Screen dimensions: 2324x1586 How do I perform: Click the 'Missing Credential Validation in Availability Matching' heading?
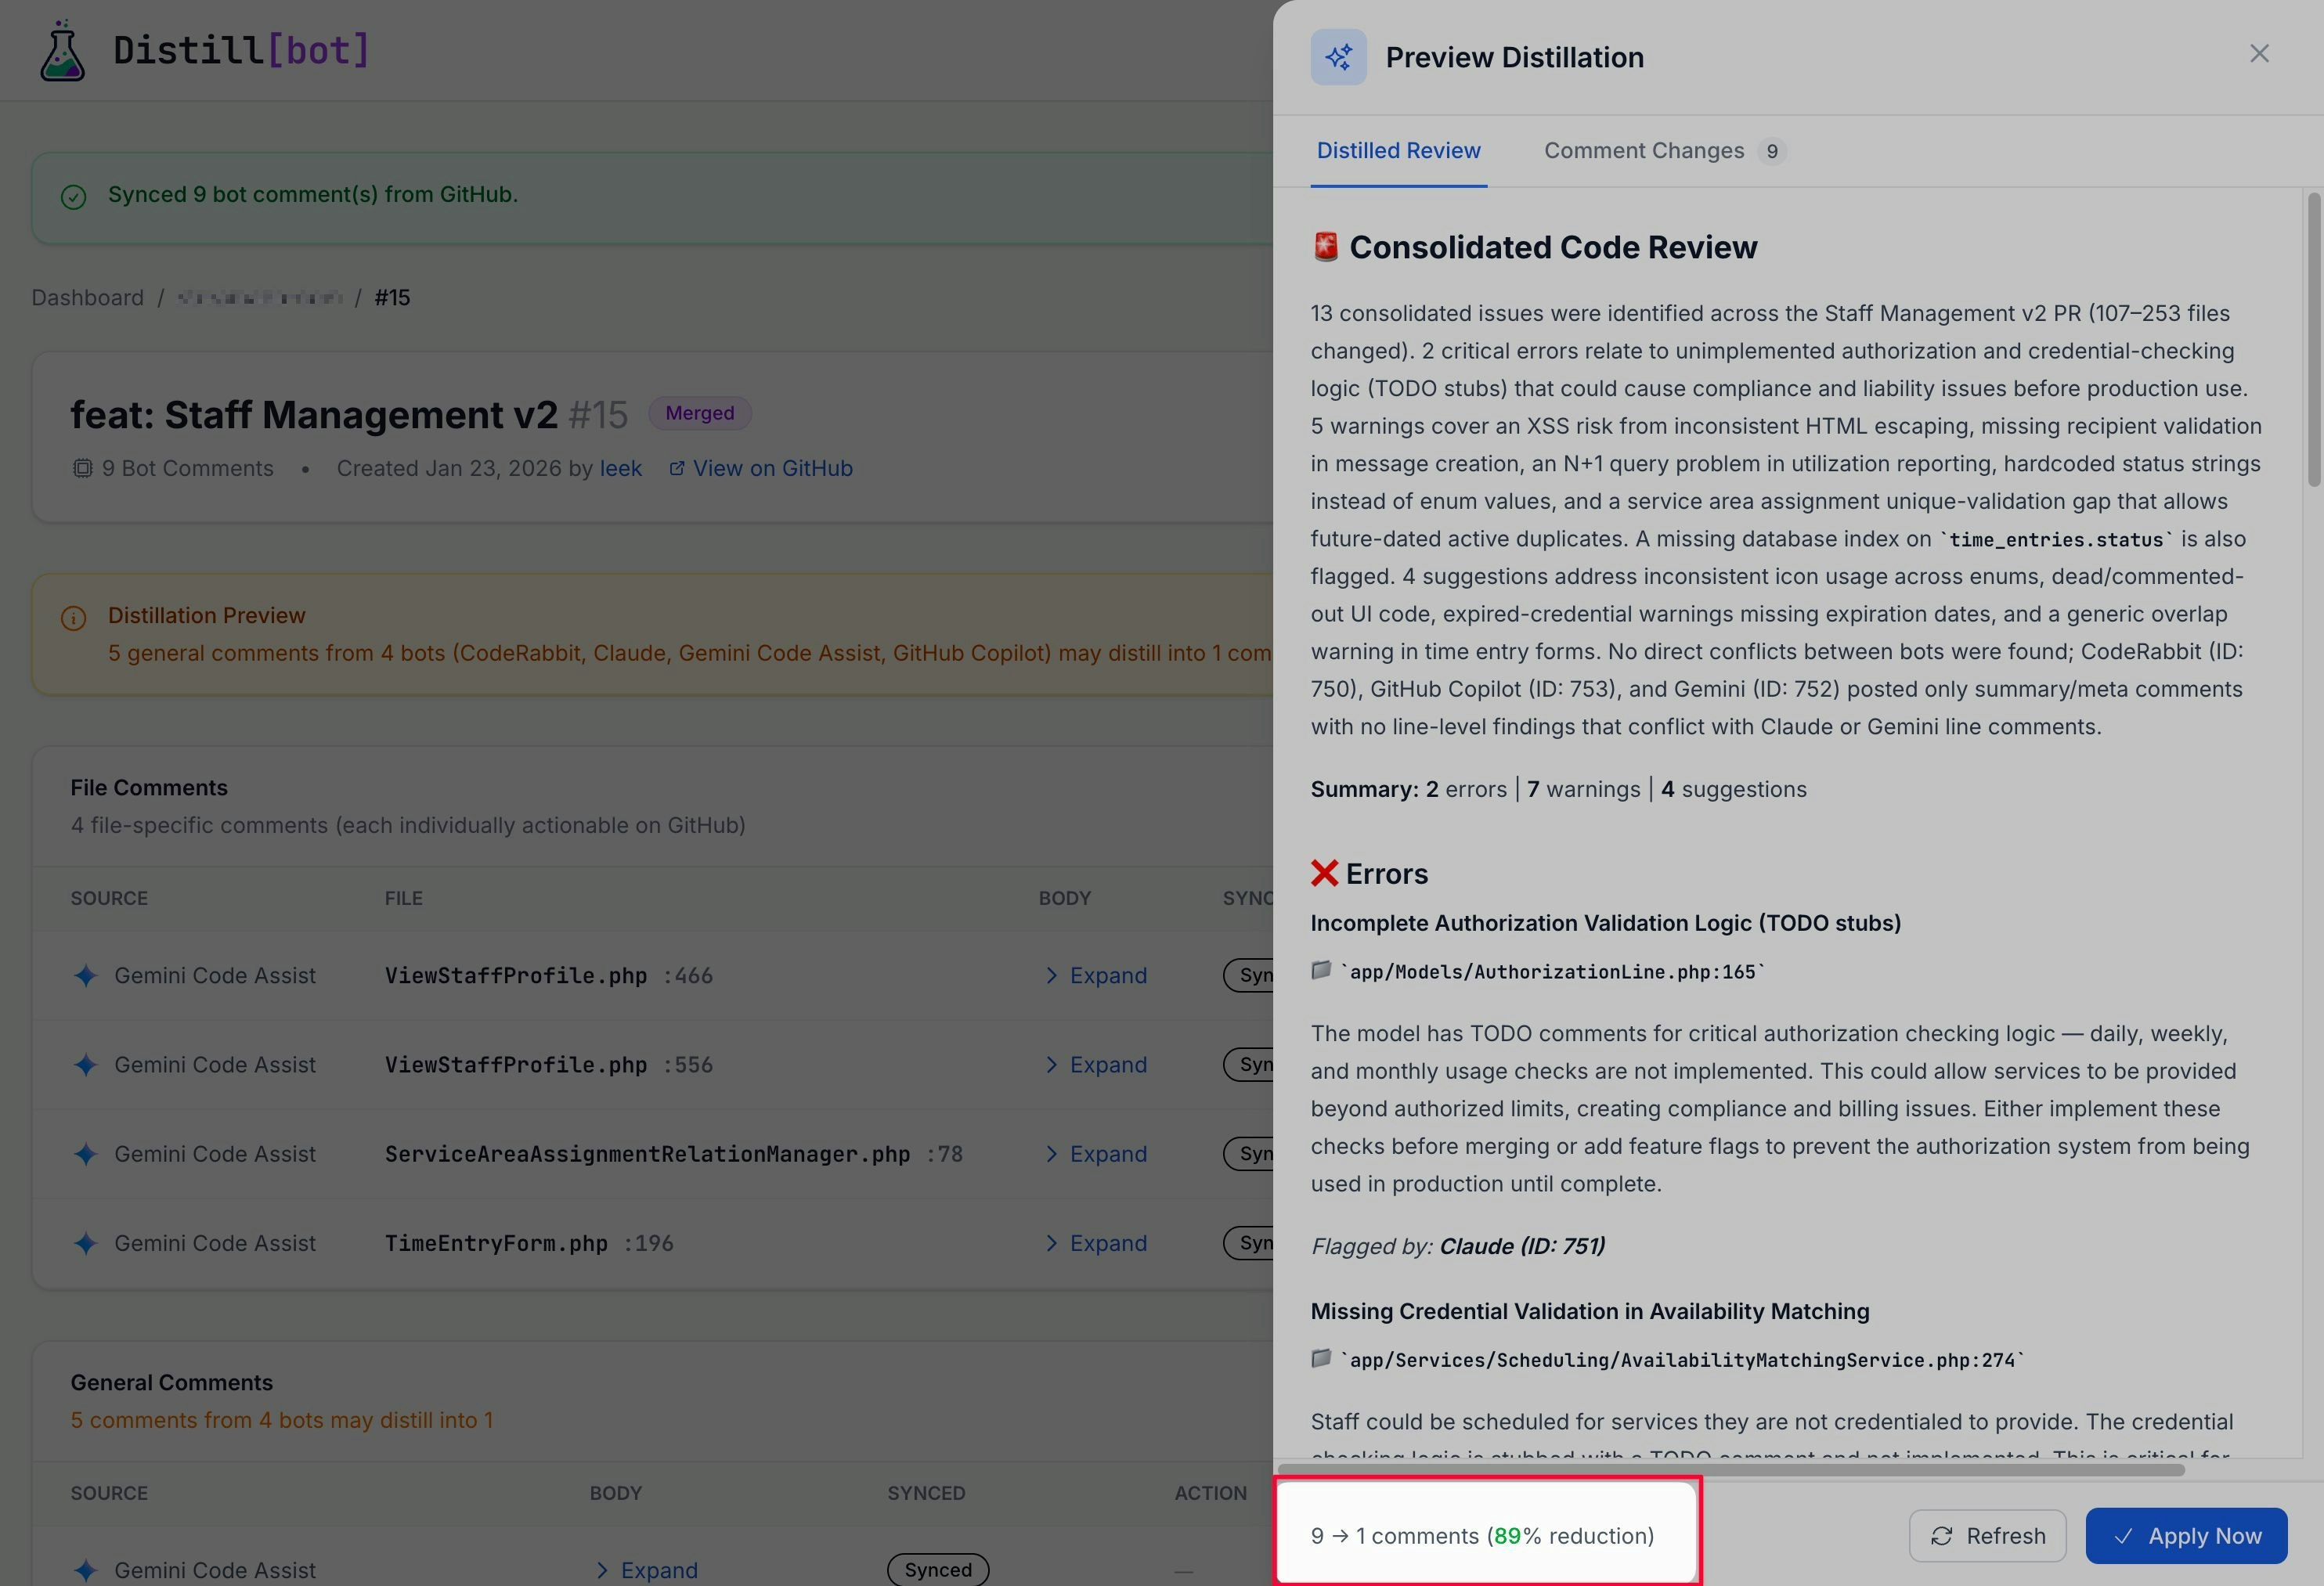pyautogui.click(x=1589, y=1311)
